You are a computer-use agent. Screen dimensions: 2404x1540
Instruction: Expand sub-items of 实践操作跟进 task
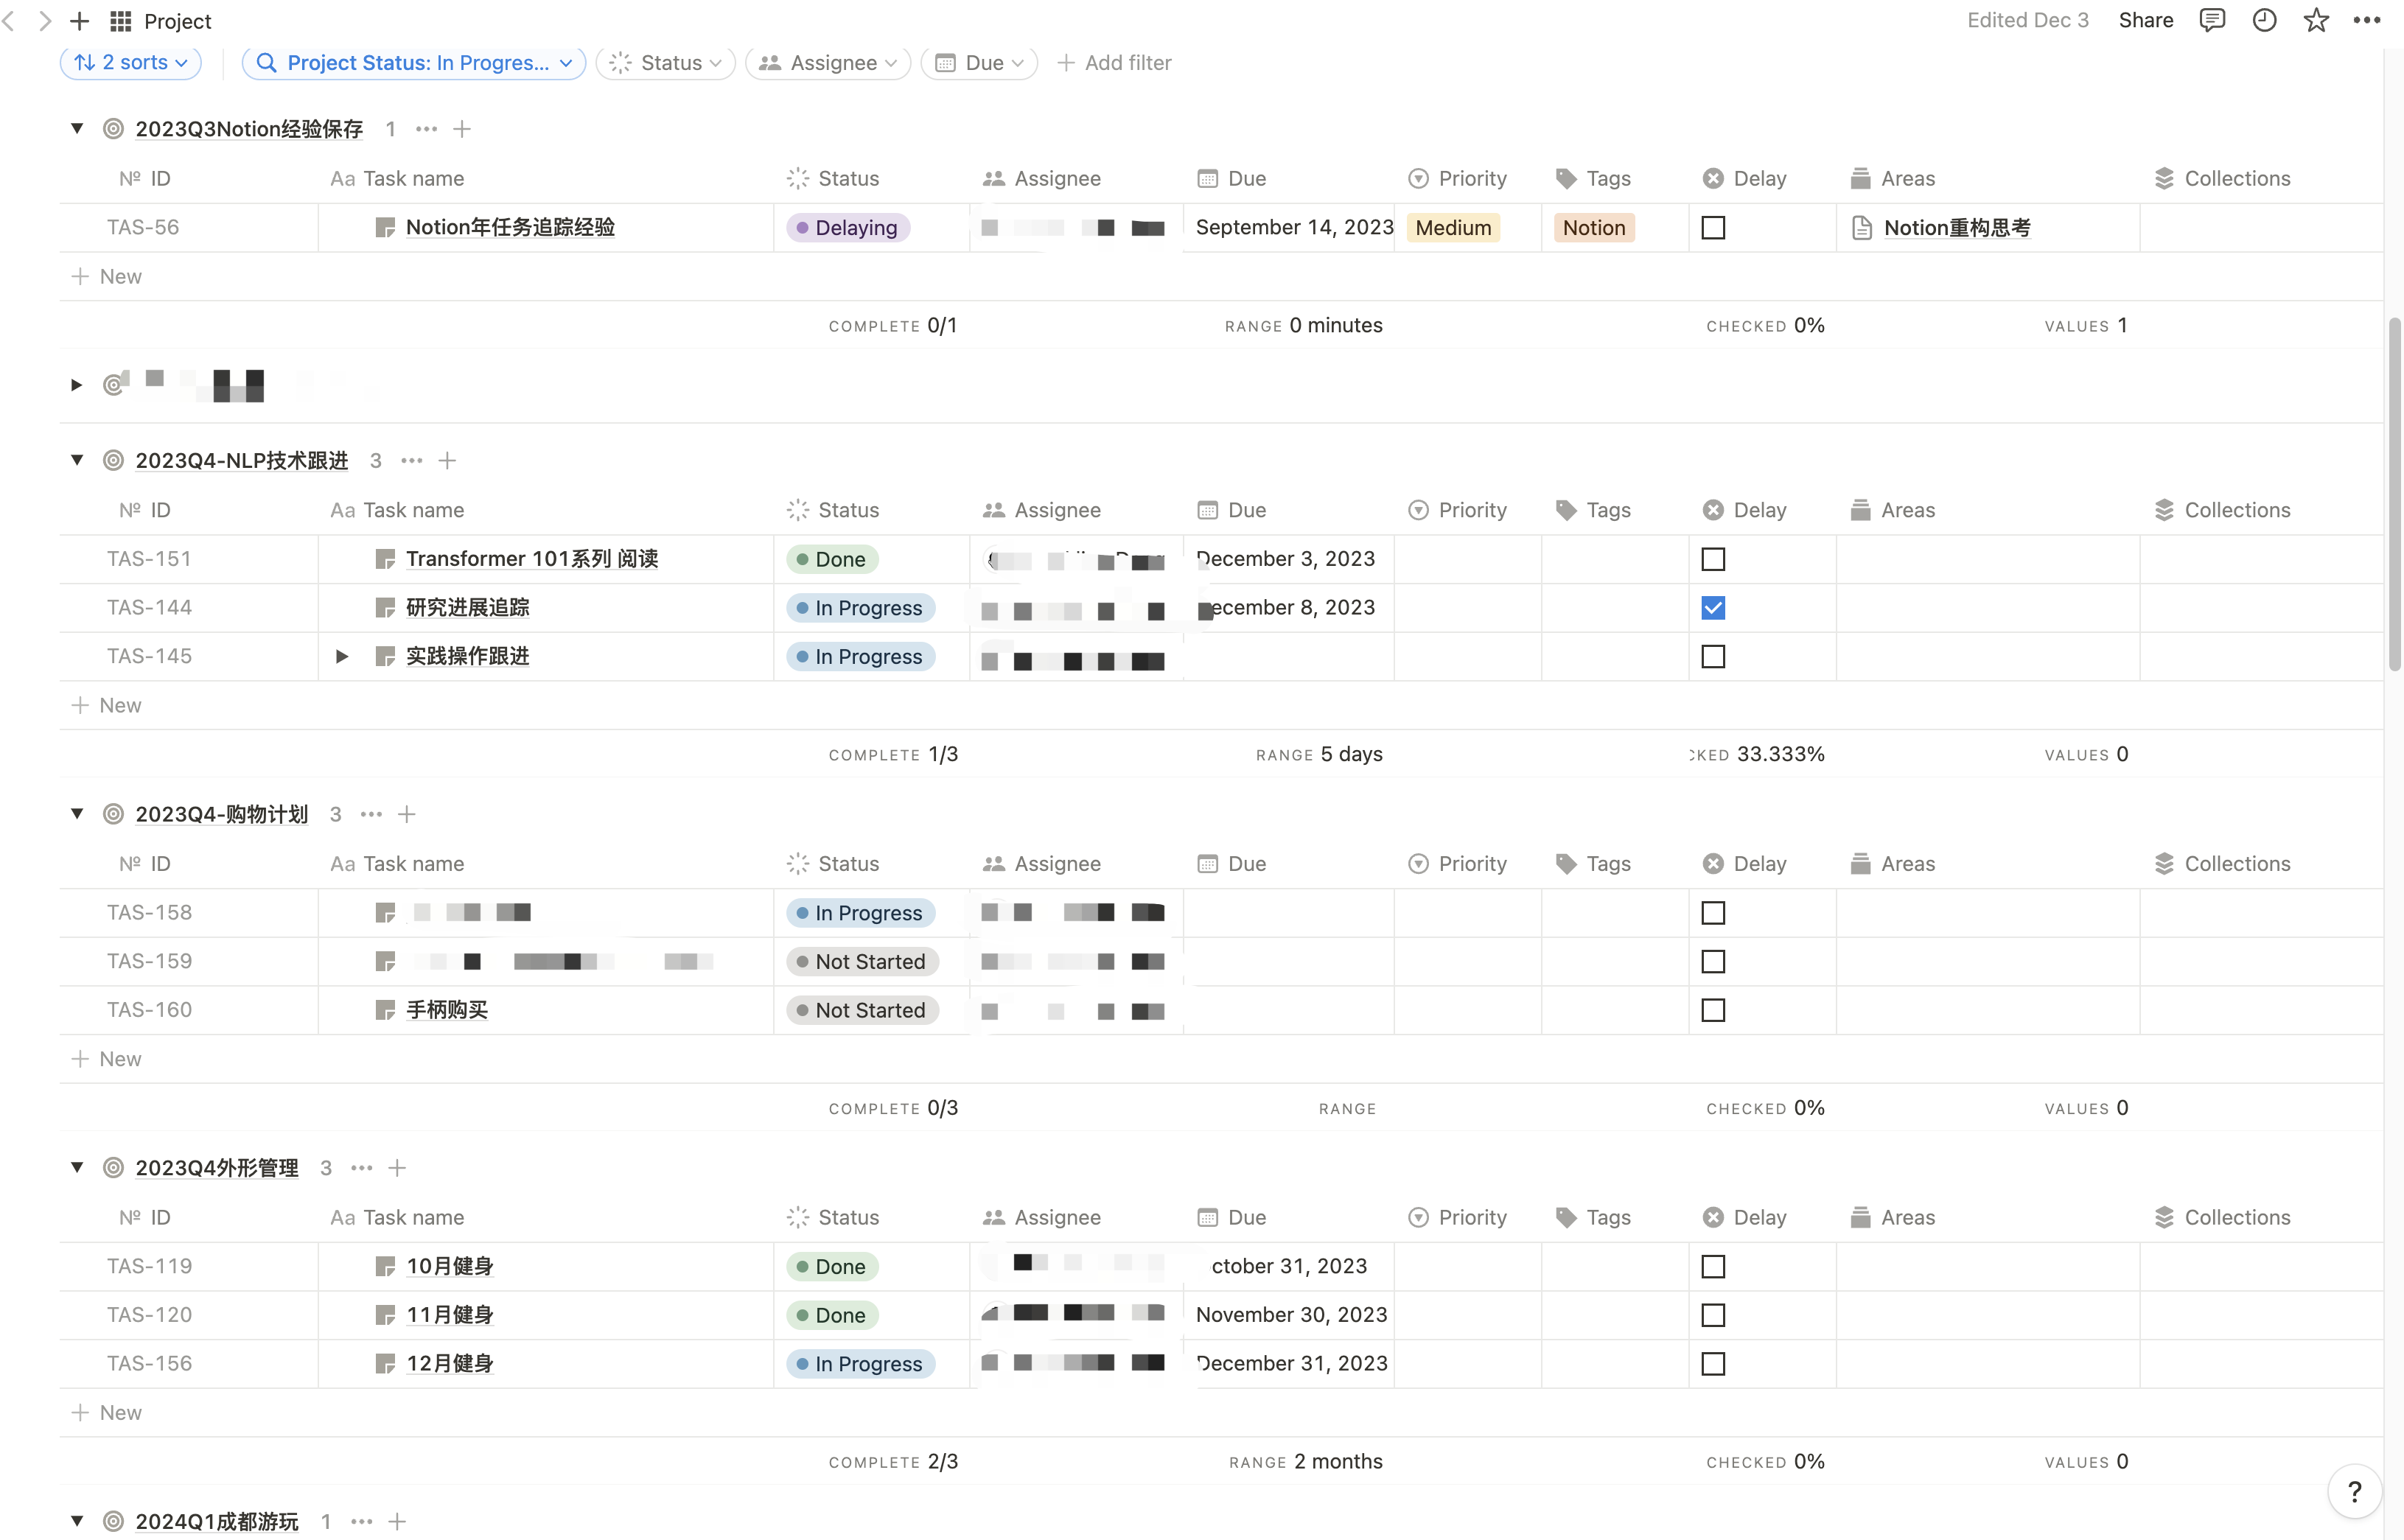click(x=342, y=657)
